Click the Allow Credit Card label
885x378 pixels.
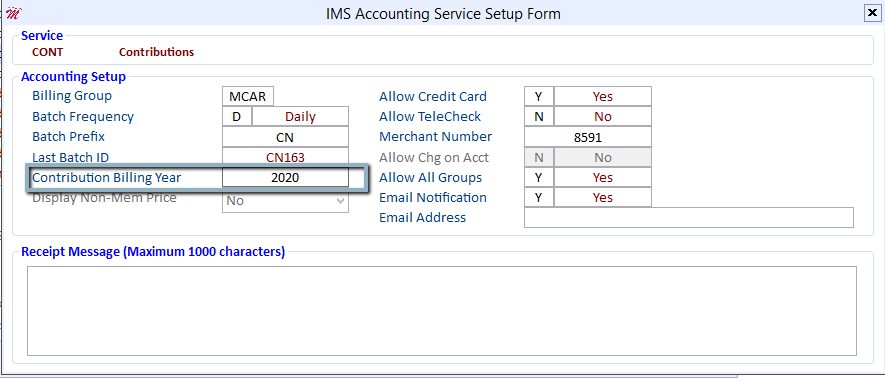click(x=433, y=96)
